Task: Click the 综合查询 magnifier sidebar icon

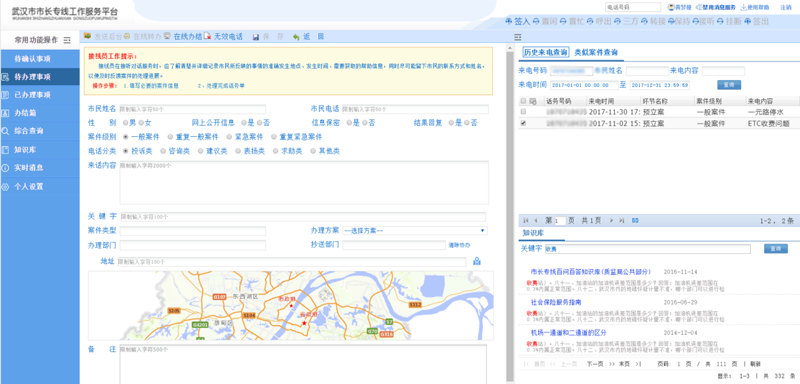Action: coord(5,131)
